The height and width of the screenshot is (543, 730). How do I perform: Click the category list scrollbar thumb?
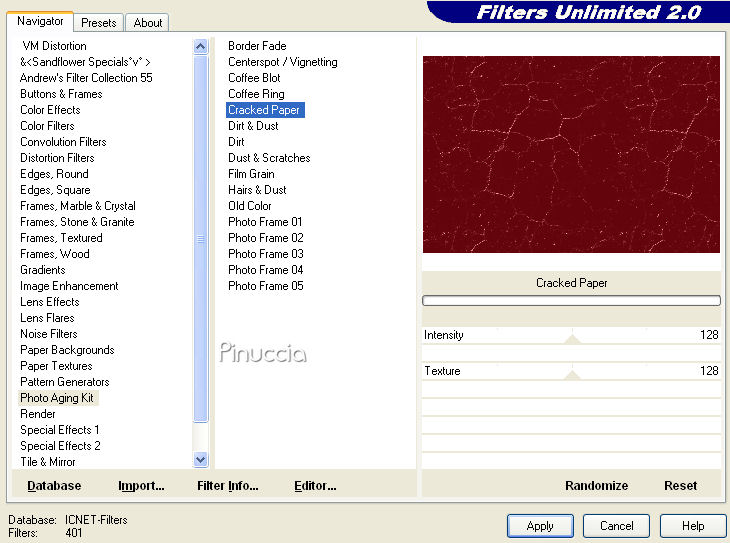click(200, 238)
